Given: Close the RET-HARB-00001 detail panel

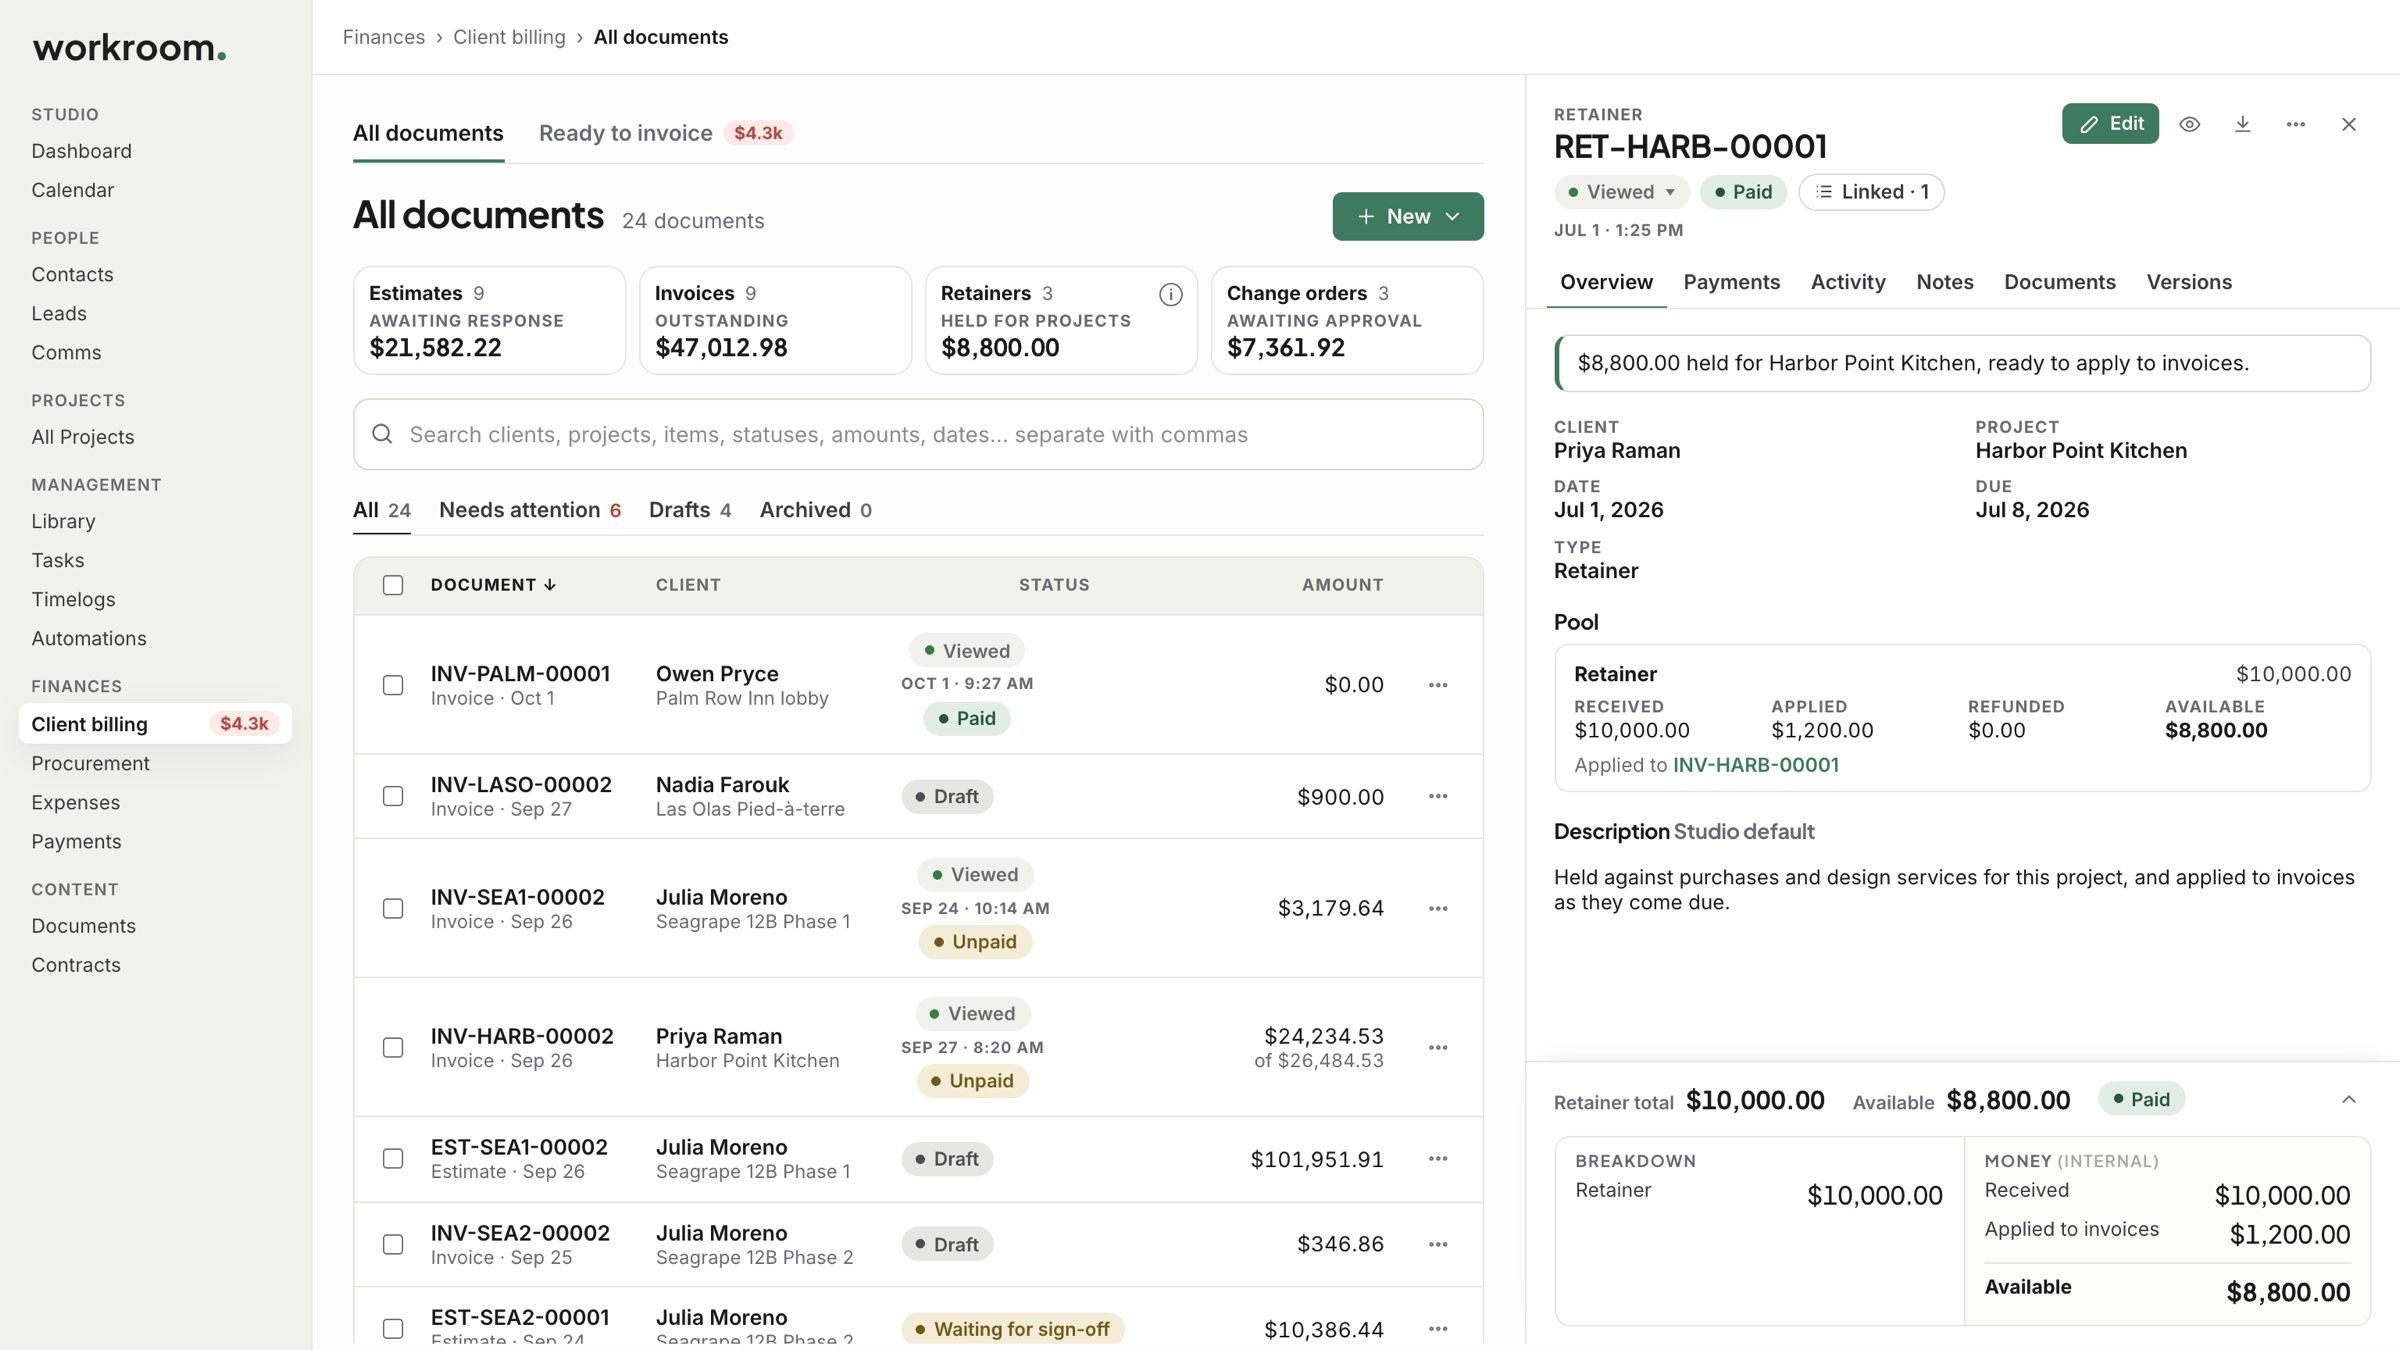Looking at the screenshot, I should pos(2348,124).
